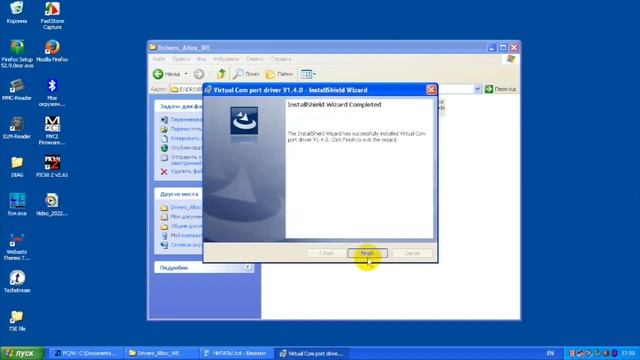Maximize the Drivers_Altox_WE Explorer window

click(503, 48)
